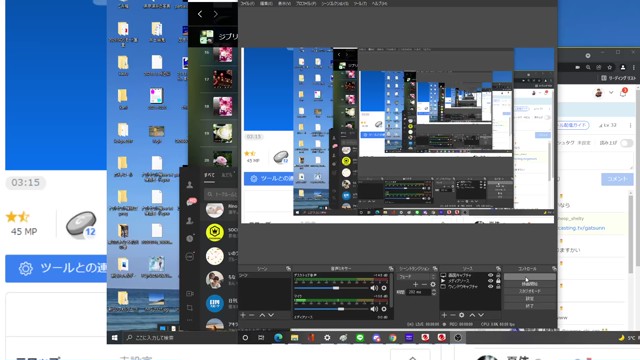Remove selected source in OBS Sources panel

pyautogui.click(x=453, y=315)
